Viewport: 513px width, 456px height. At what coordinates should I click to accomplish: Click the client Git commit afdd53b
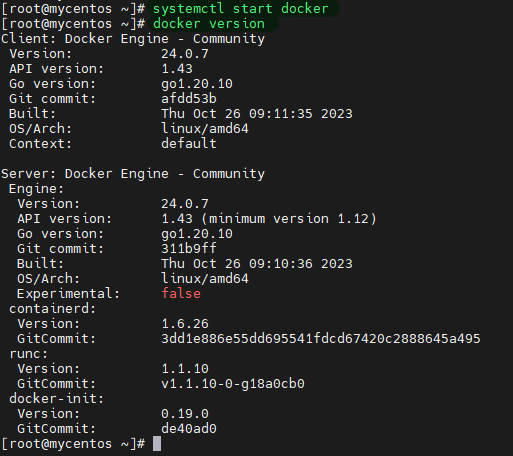(x=189, y=99)
